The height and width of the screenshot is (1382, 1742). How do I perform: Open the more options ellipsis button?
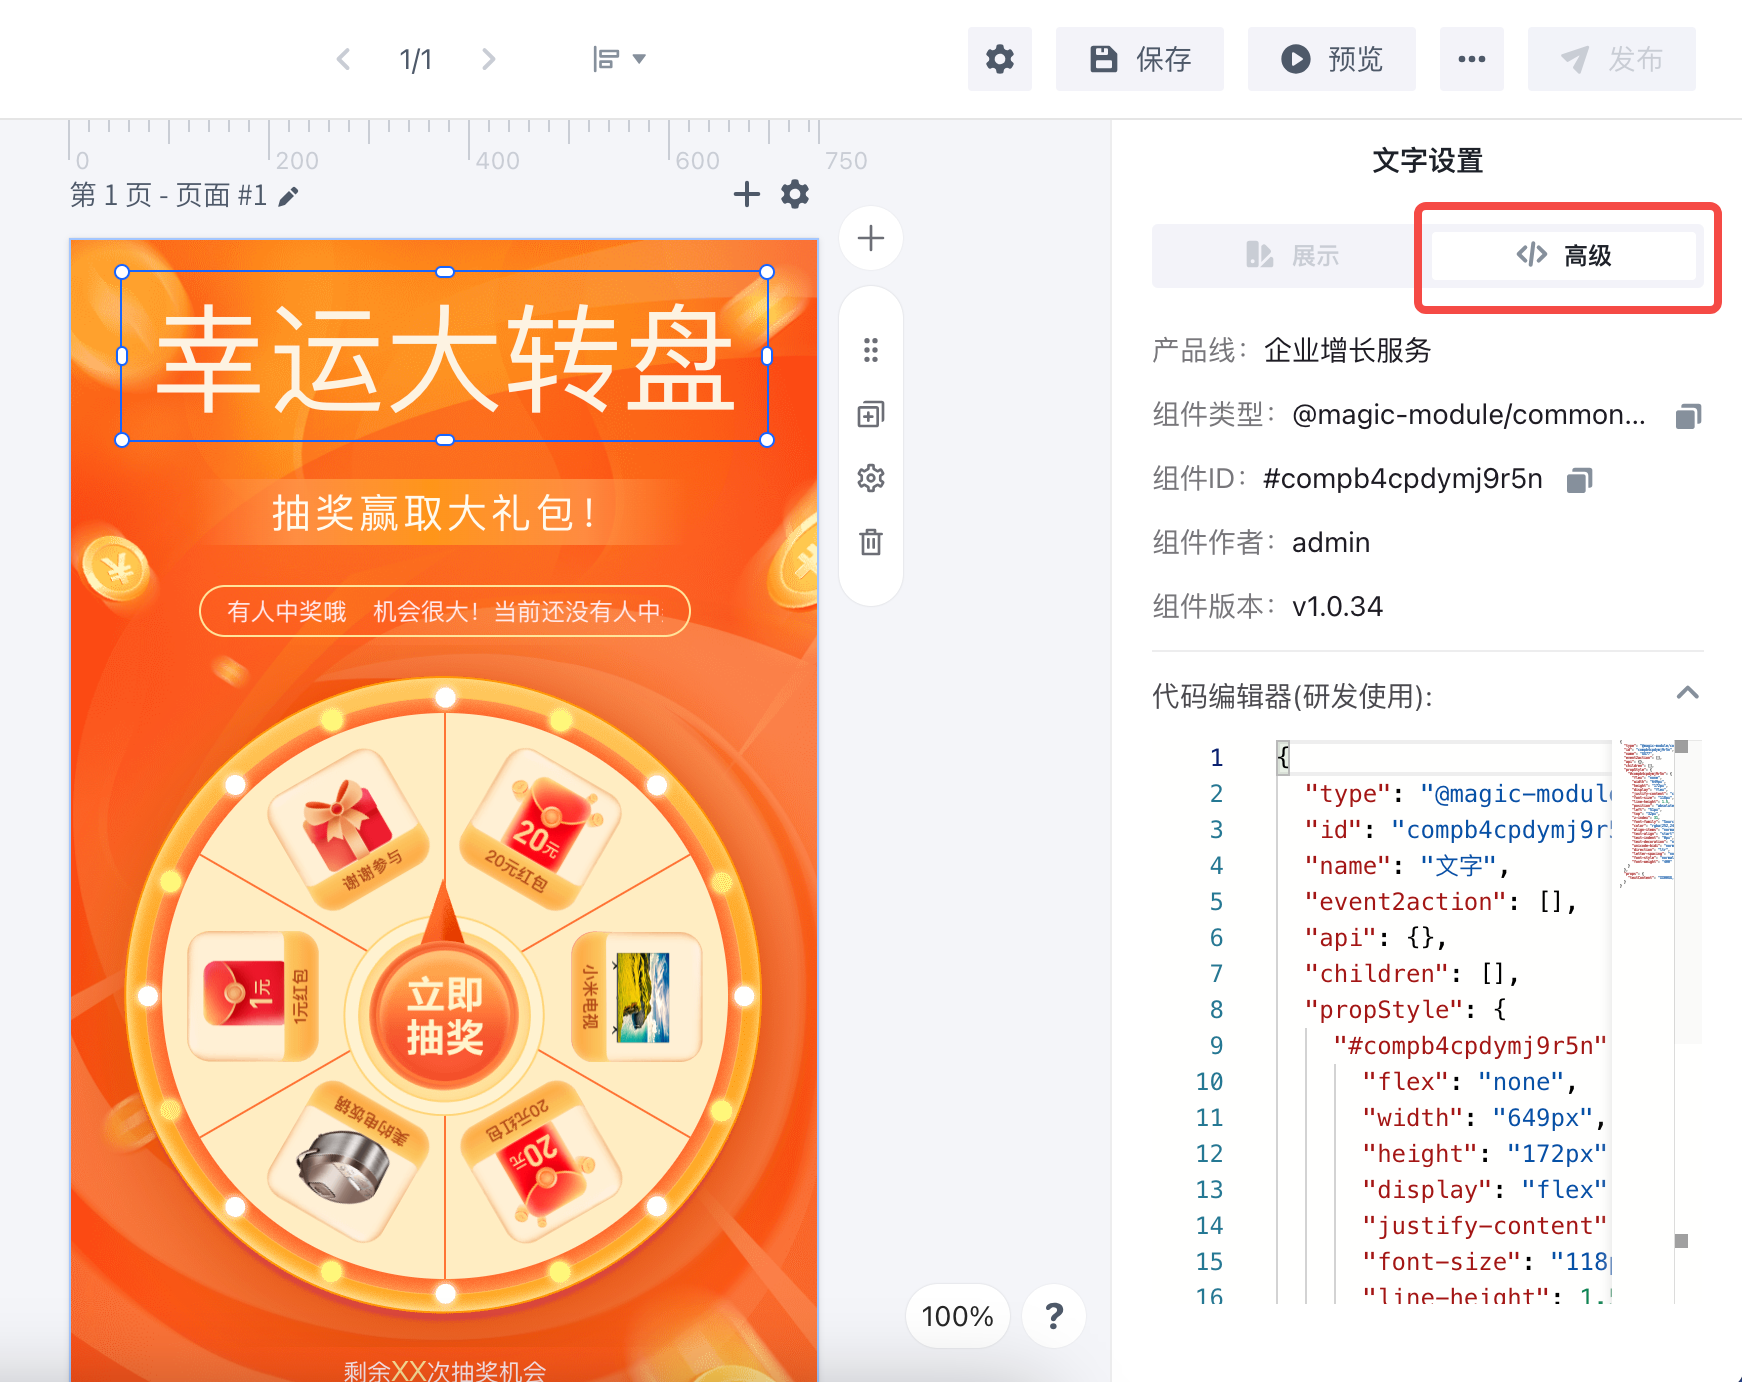point(1471,59)
